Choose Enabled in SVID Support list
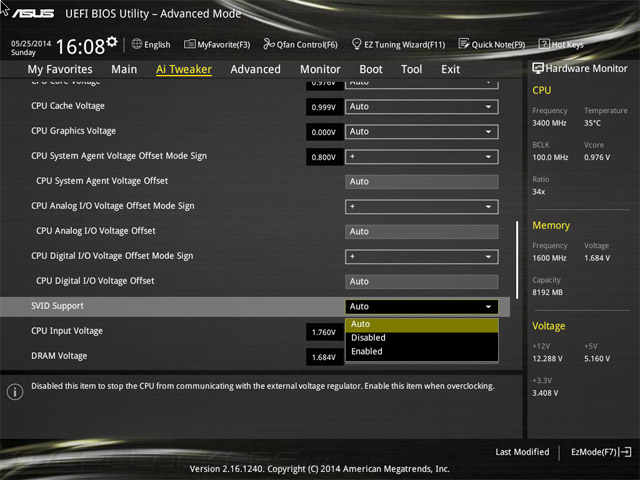Viewport: 640px width, 480px height. click(x=422, y=351)
